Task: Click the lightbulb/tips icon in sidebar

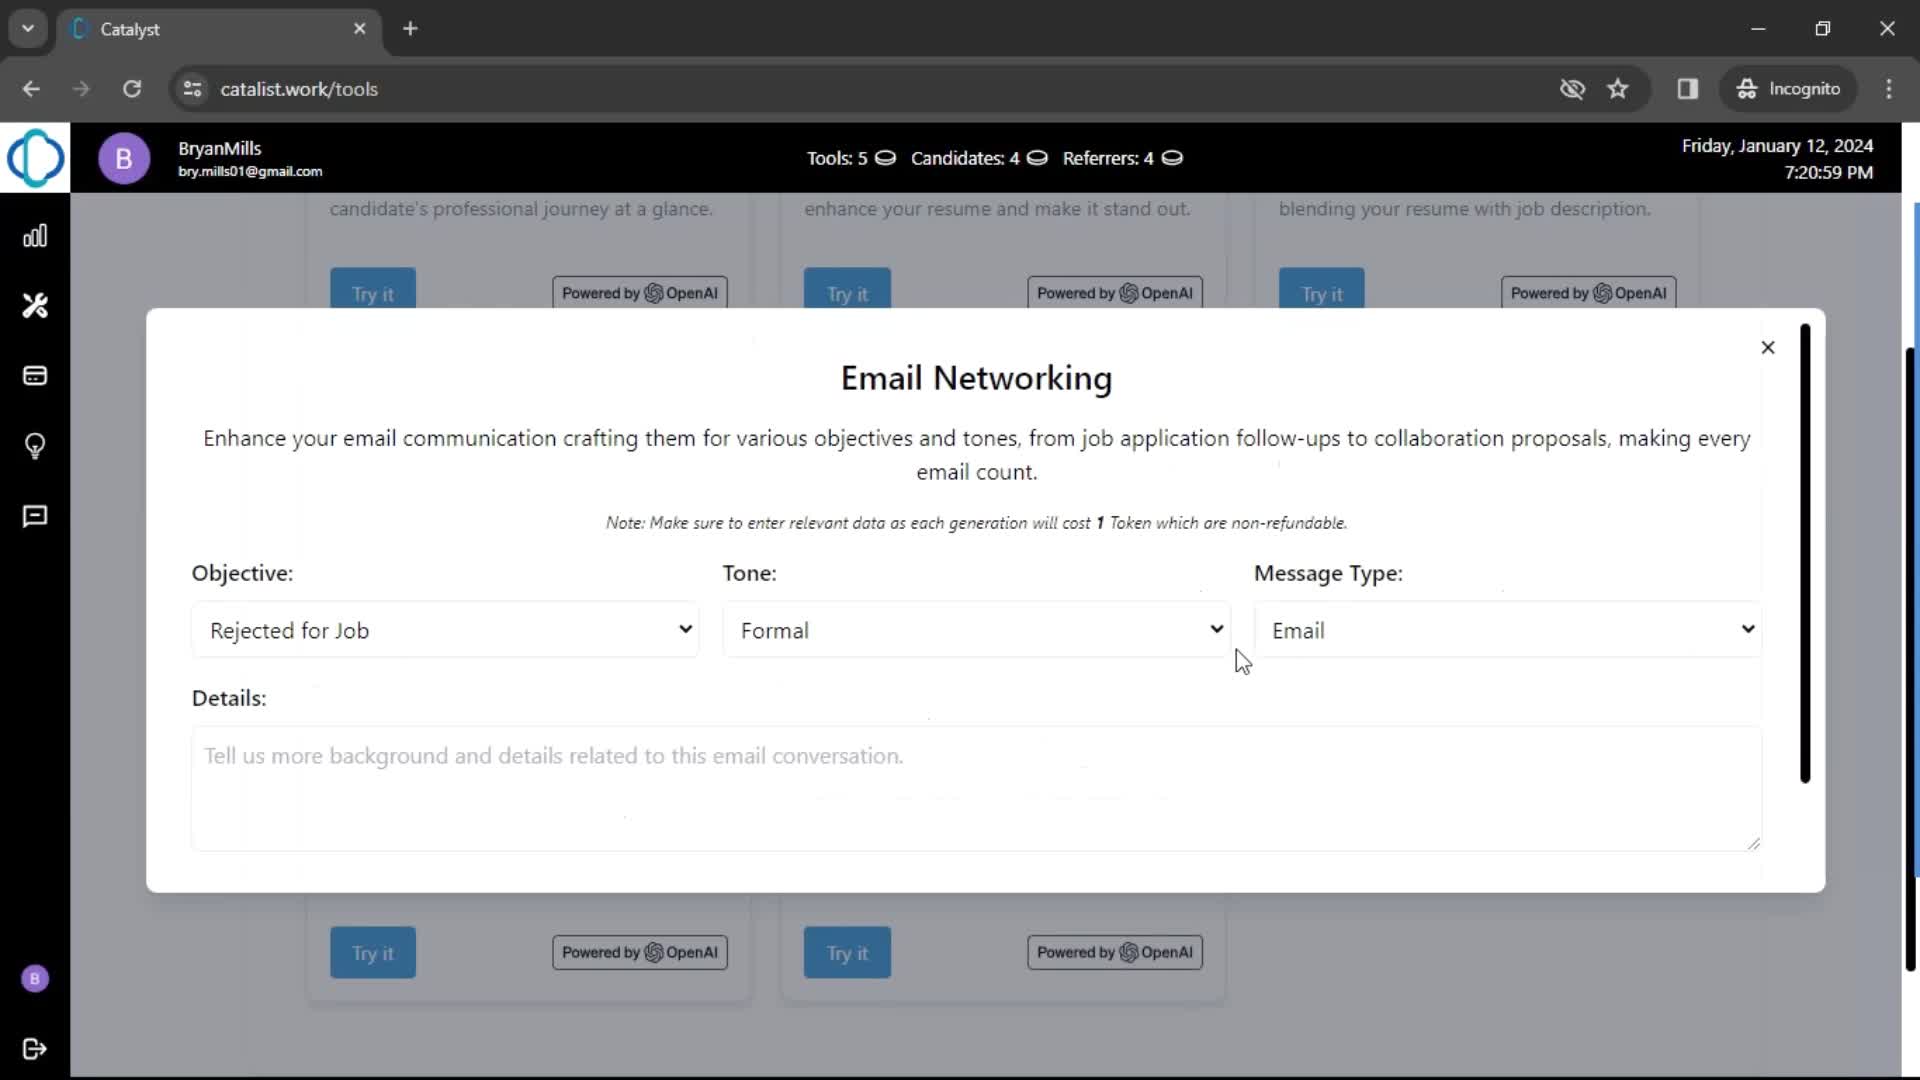Action: click(36, 446)
